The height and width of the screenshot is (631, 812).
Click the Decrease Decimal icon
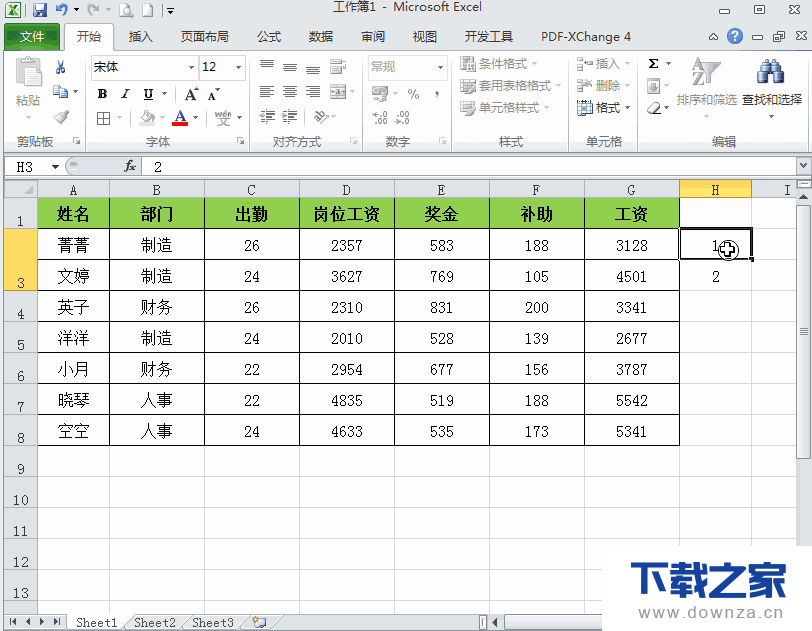tap(402, 118)
